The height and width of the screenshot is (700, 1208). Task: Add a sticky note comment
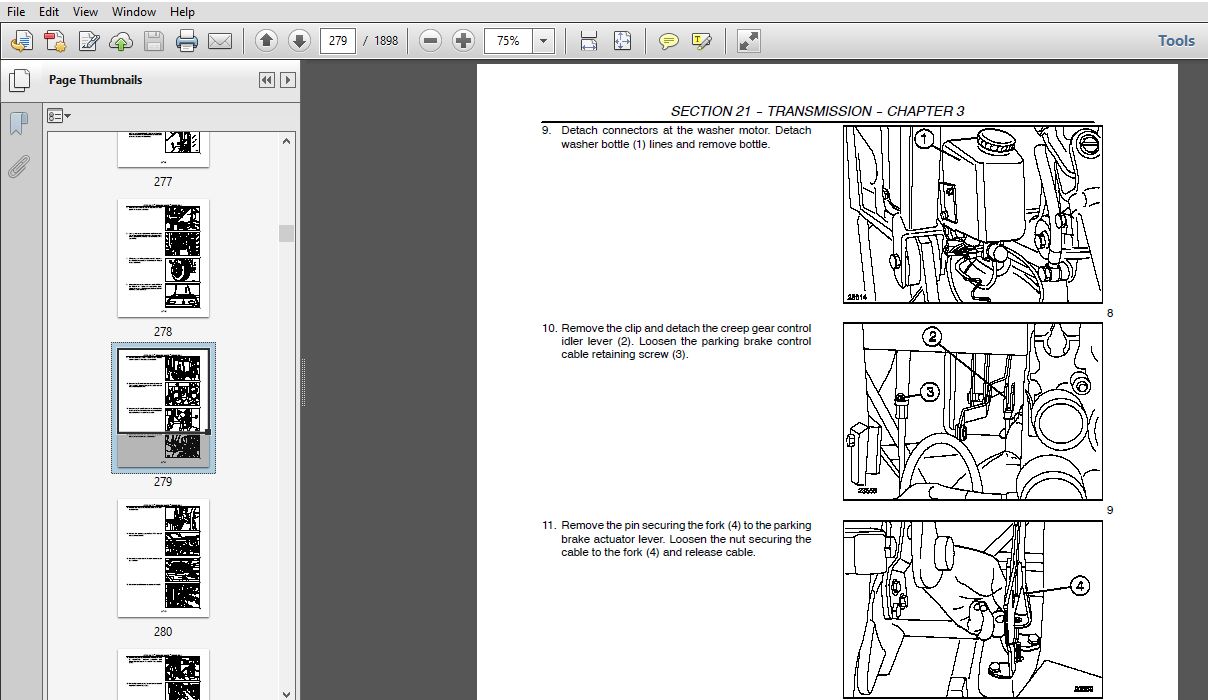tap(669, 41)
